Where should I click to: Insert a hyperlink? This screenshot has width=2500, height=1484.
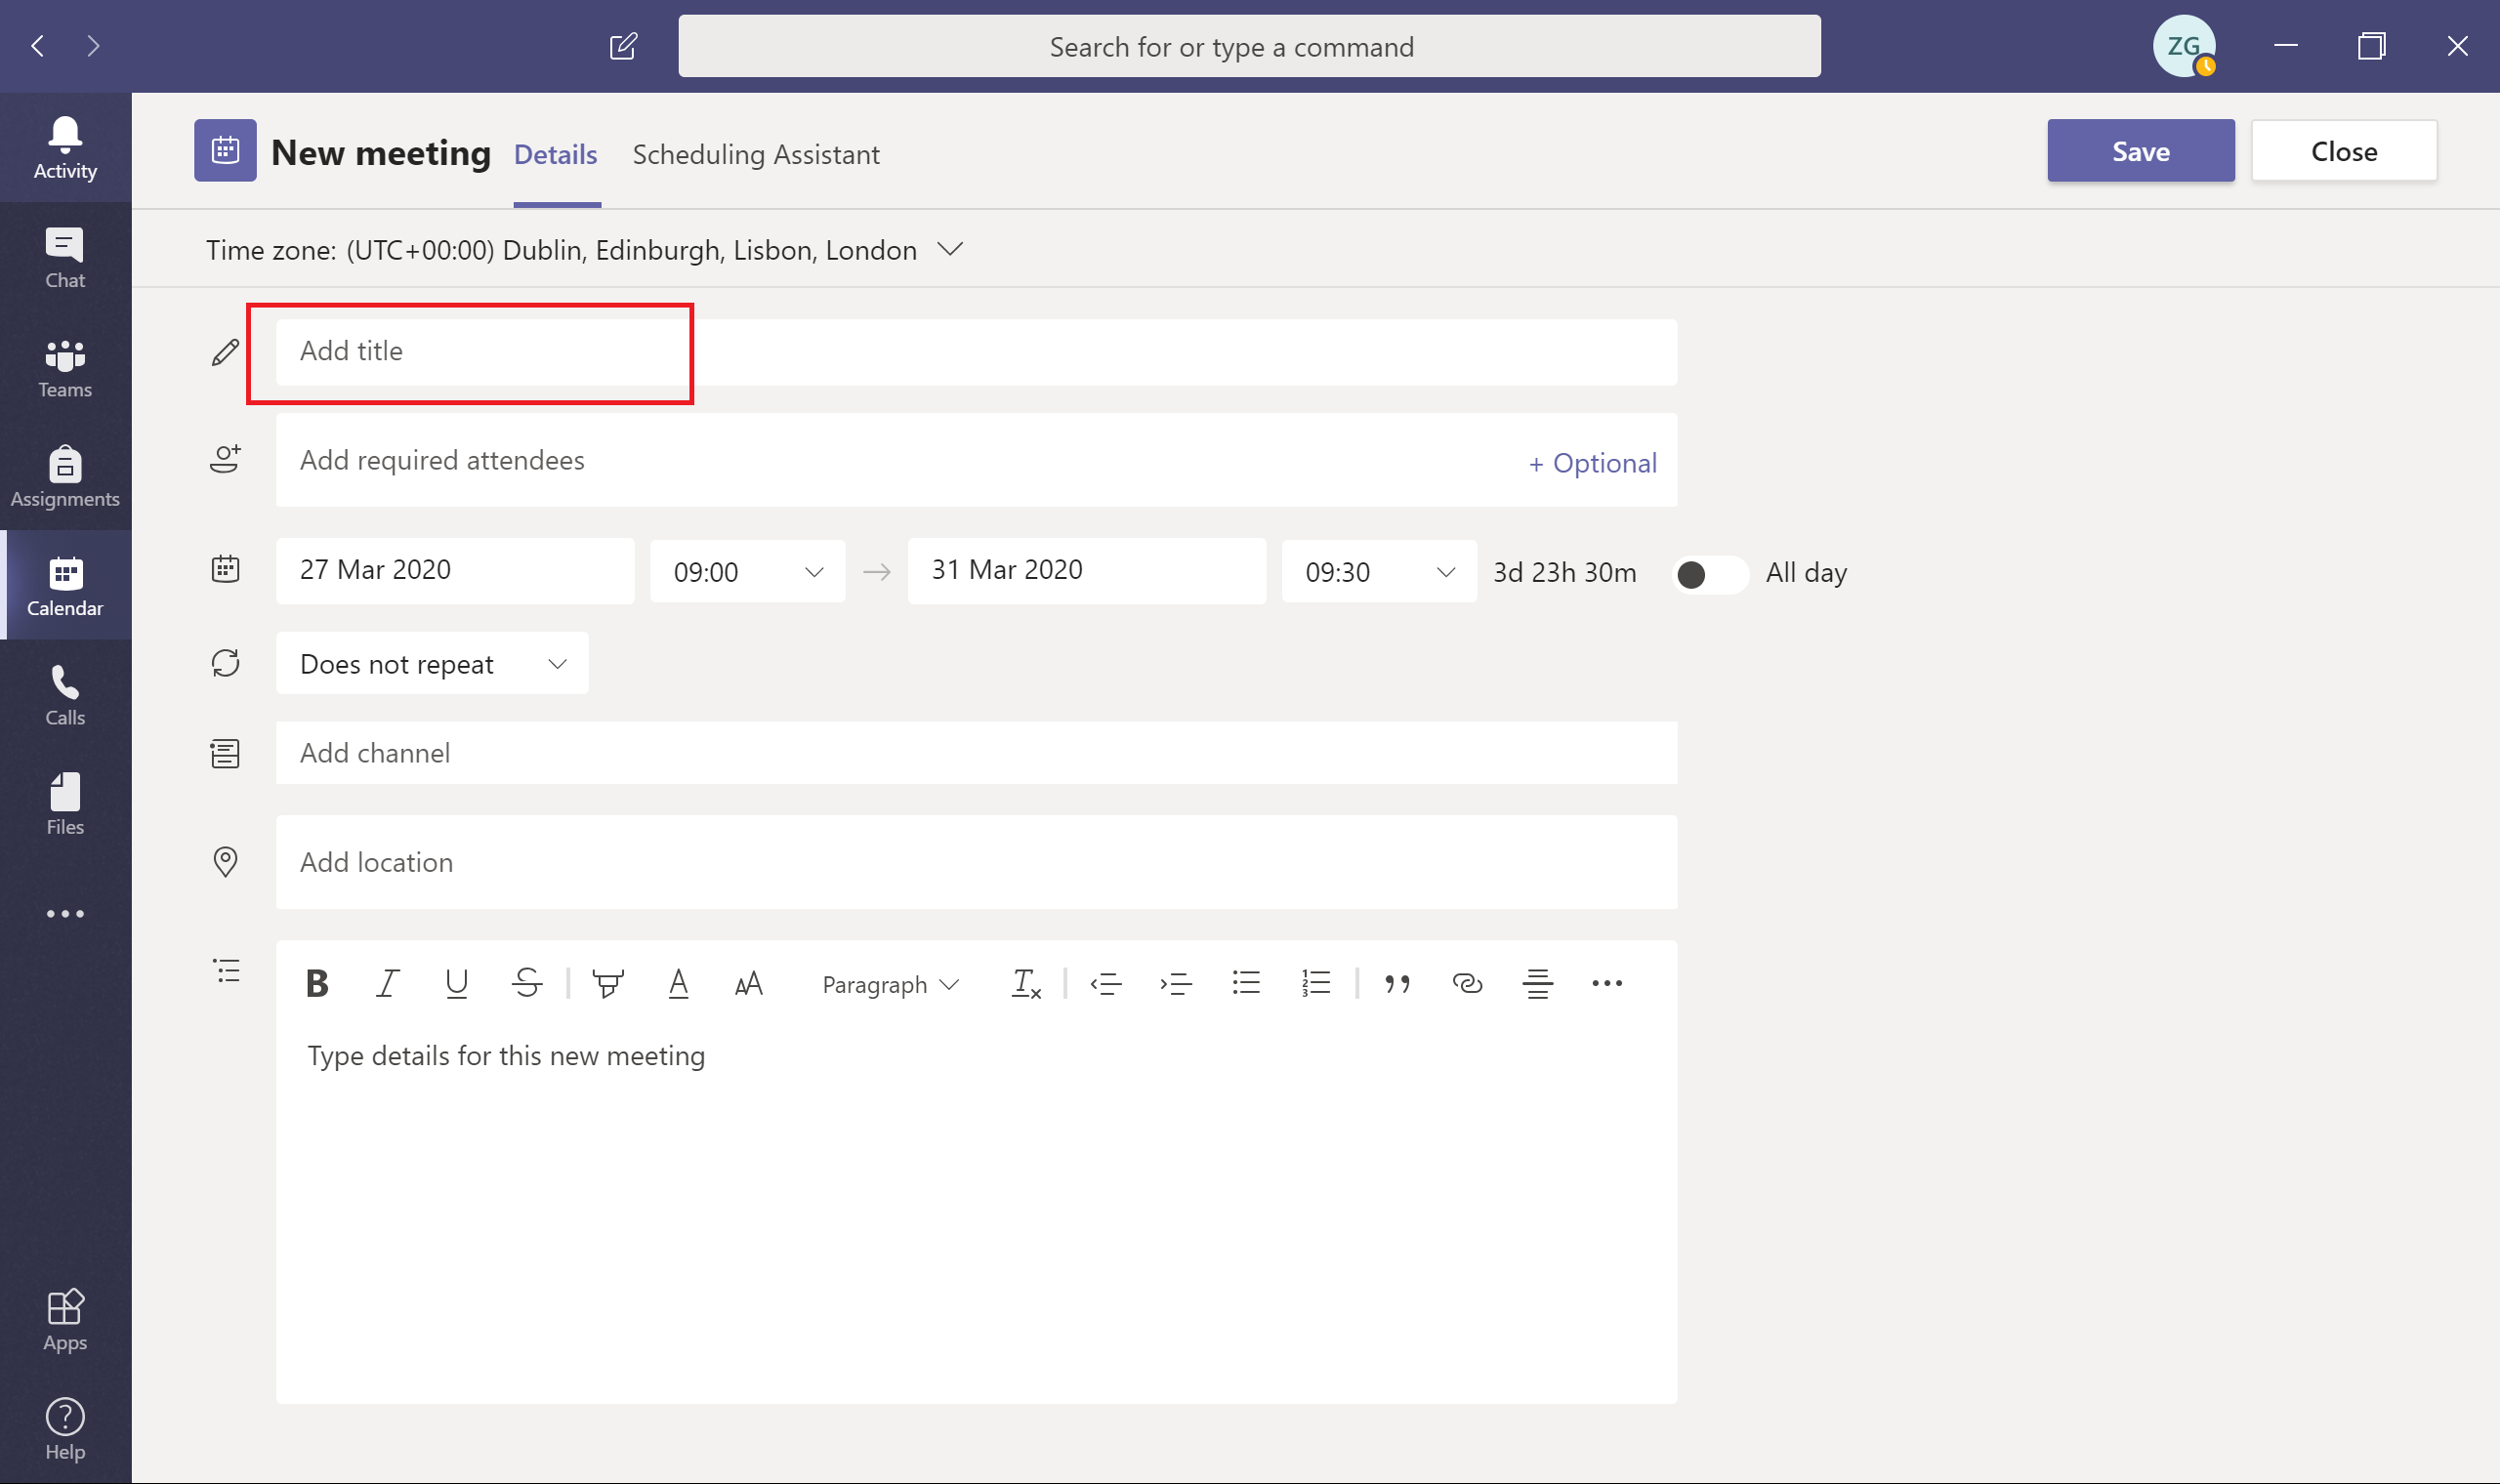pos(1467,984)
